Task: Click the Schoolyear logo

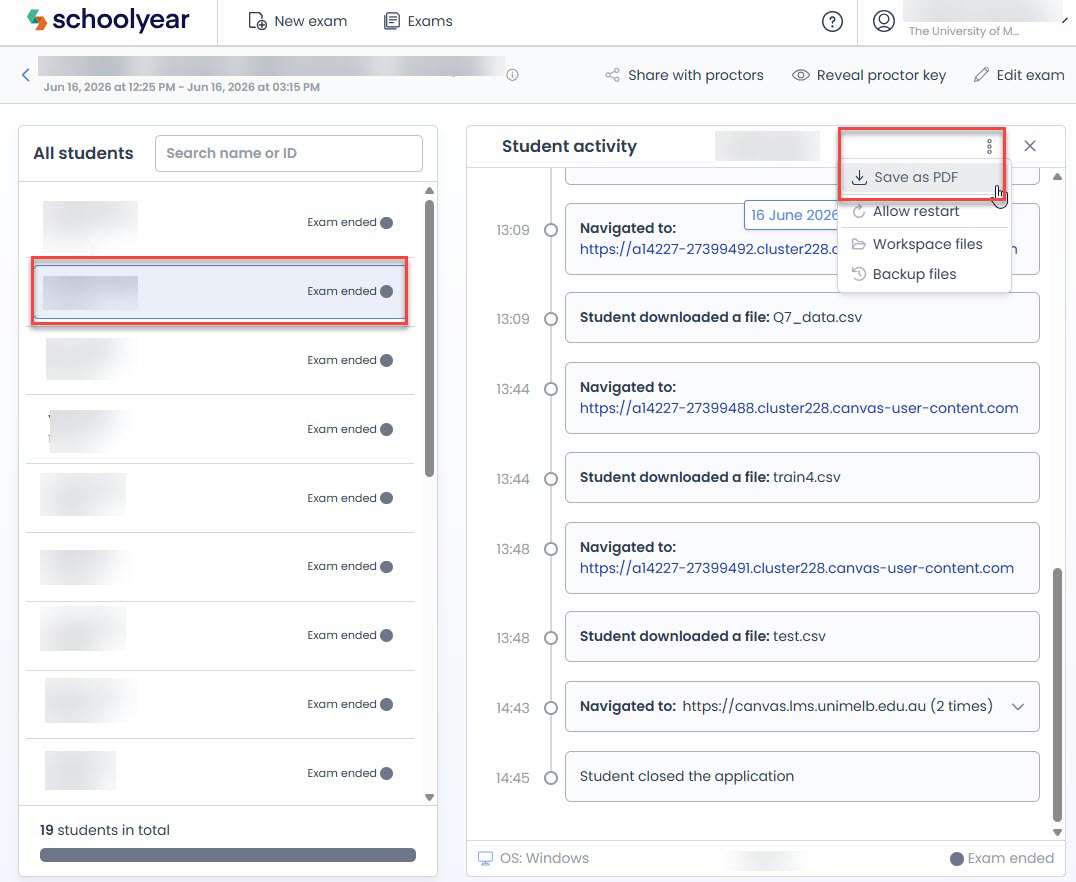Action: click(108, 20)
